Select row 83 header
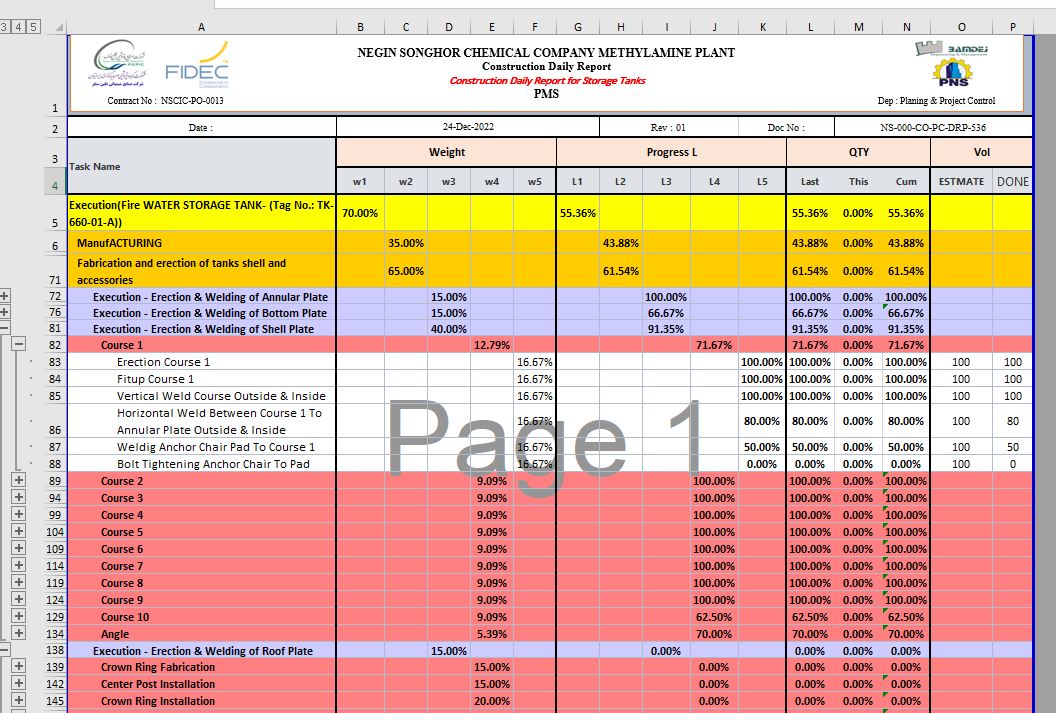Screen dimensions: 1056x713 [54, 362]
